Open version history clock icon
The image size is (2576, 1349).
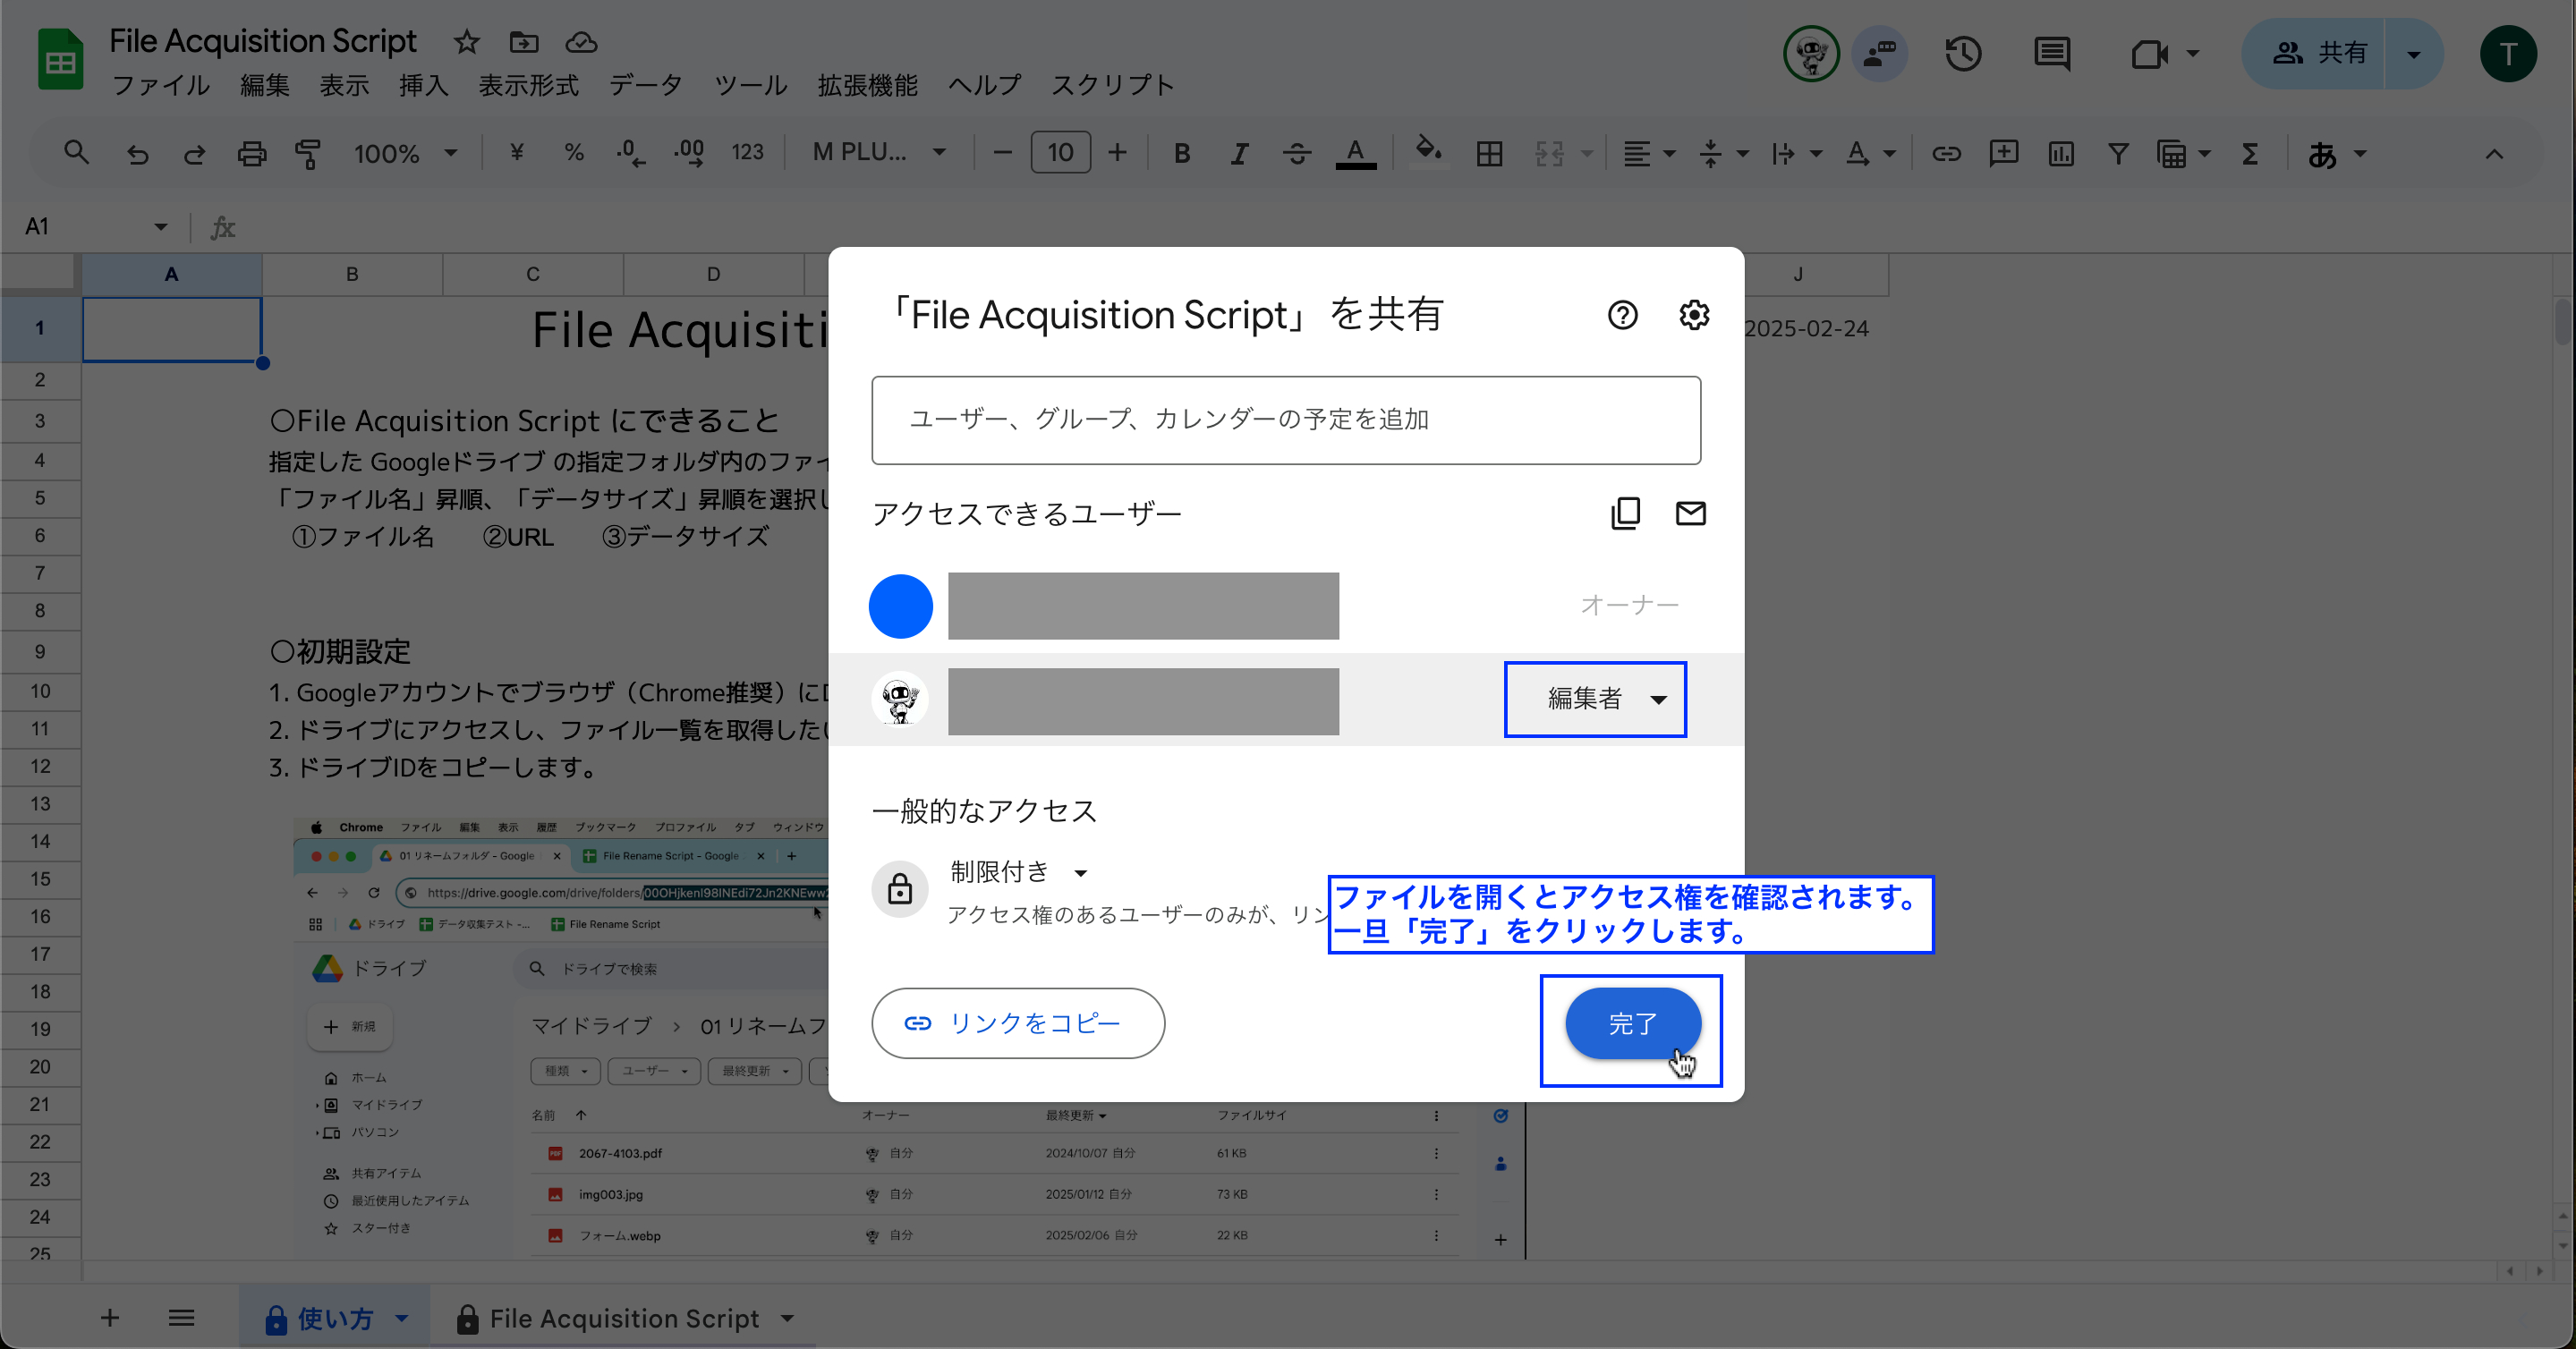point(1963,54)
